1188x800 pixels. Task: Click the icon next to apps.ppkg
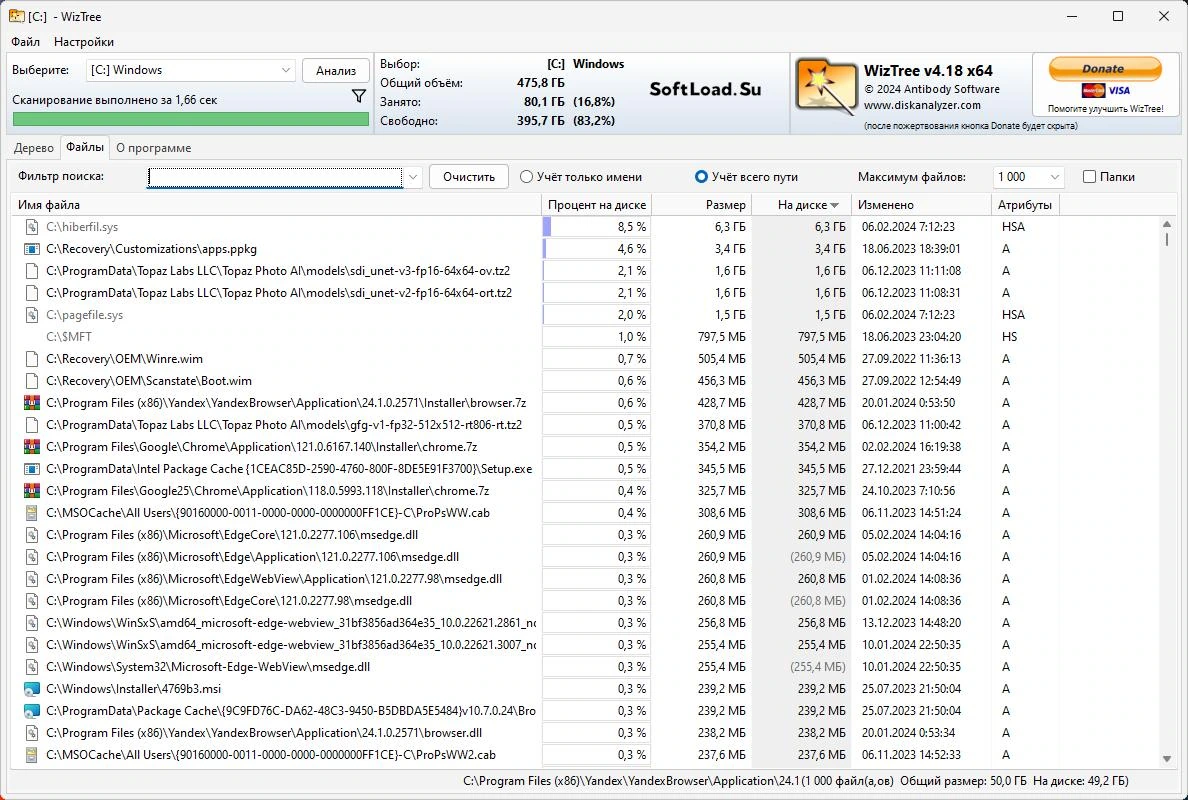pyautogui.click(x=31, y=248)
